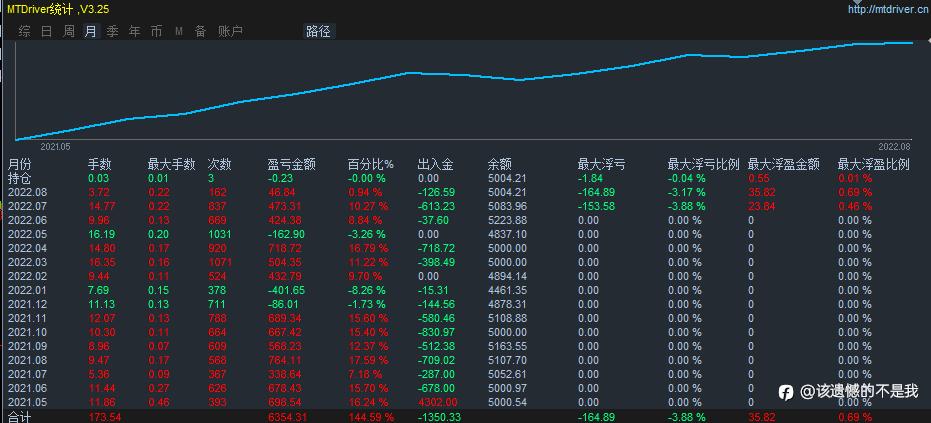Open the 日 daily statistics tab
931x423 pixels.
point(46,31)
